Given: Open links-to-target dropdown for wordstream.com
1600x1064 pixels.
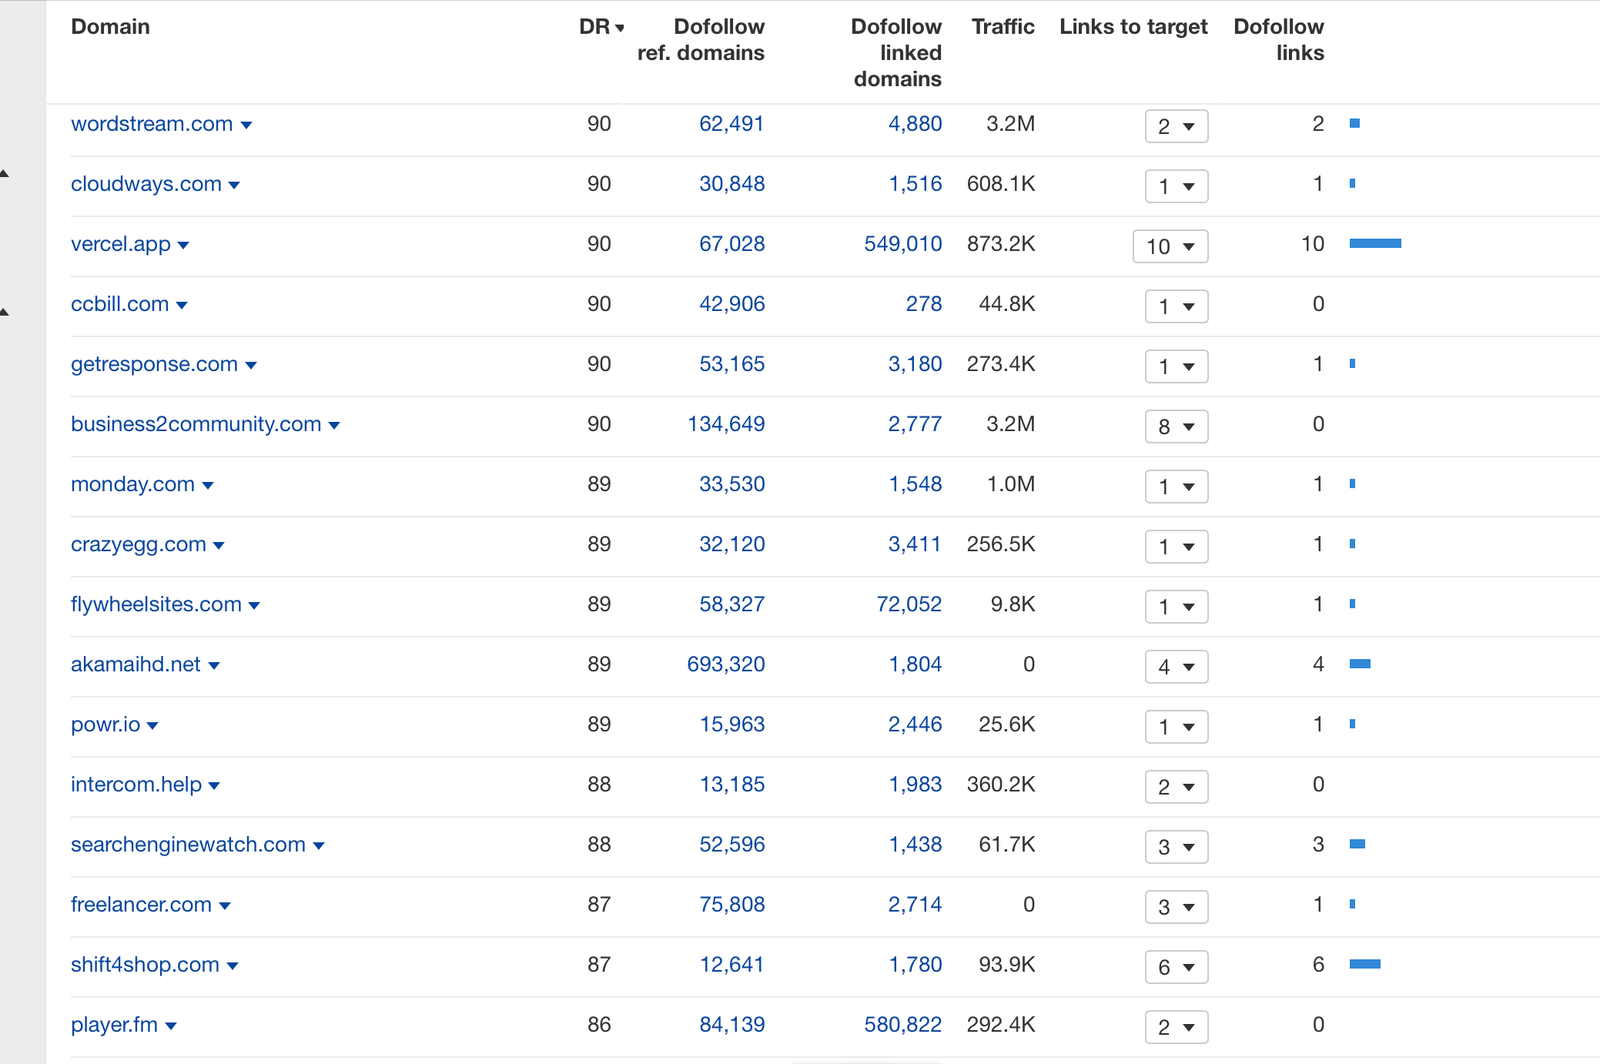Looking at the screenshot, I should pyautogui.click(x=1176, y=126).
